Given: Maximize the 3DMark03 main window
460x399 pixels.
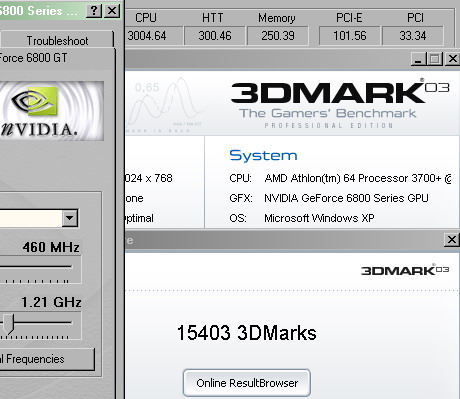Looking at the screenshot, I should coord(434,59).
